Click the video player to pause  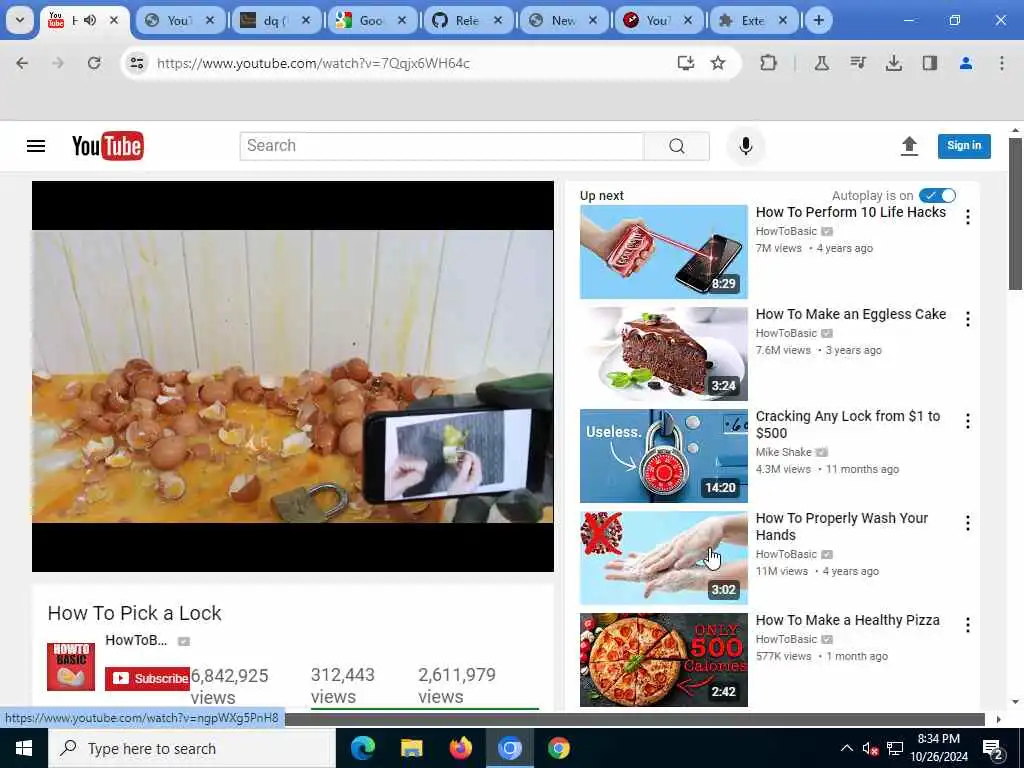pyautogui.click(x=293, y=376)
